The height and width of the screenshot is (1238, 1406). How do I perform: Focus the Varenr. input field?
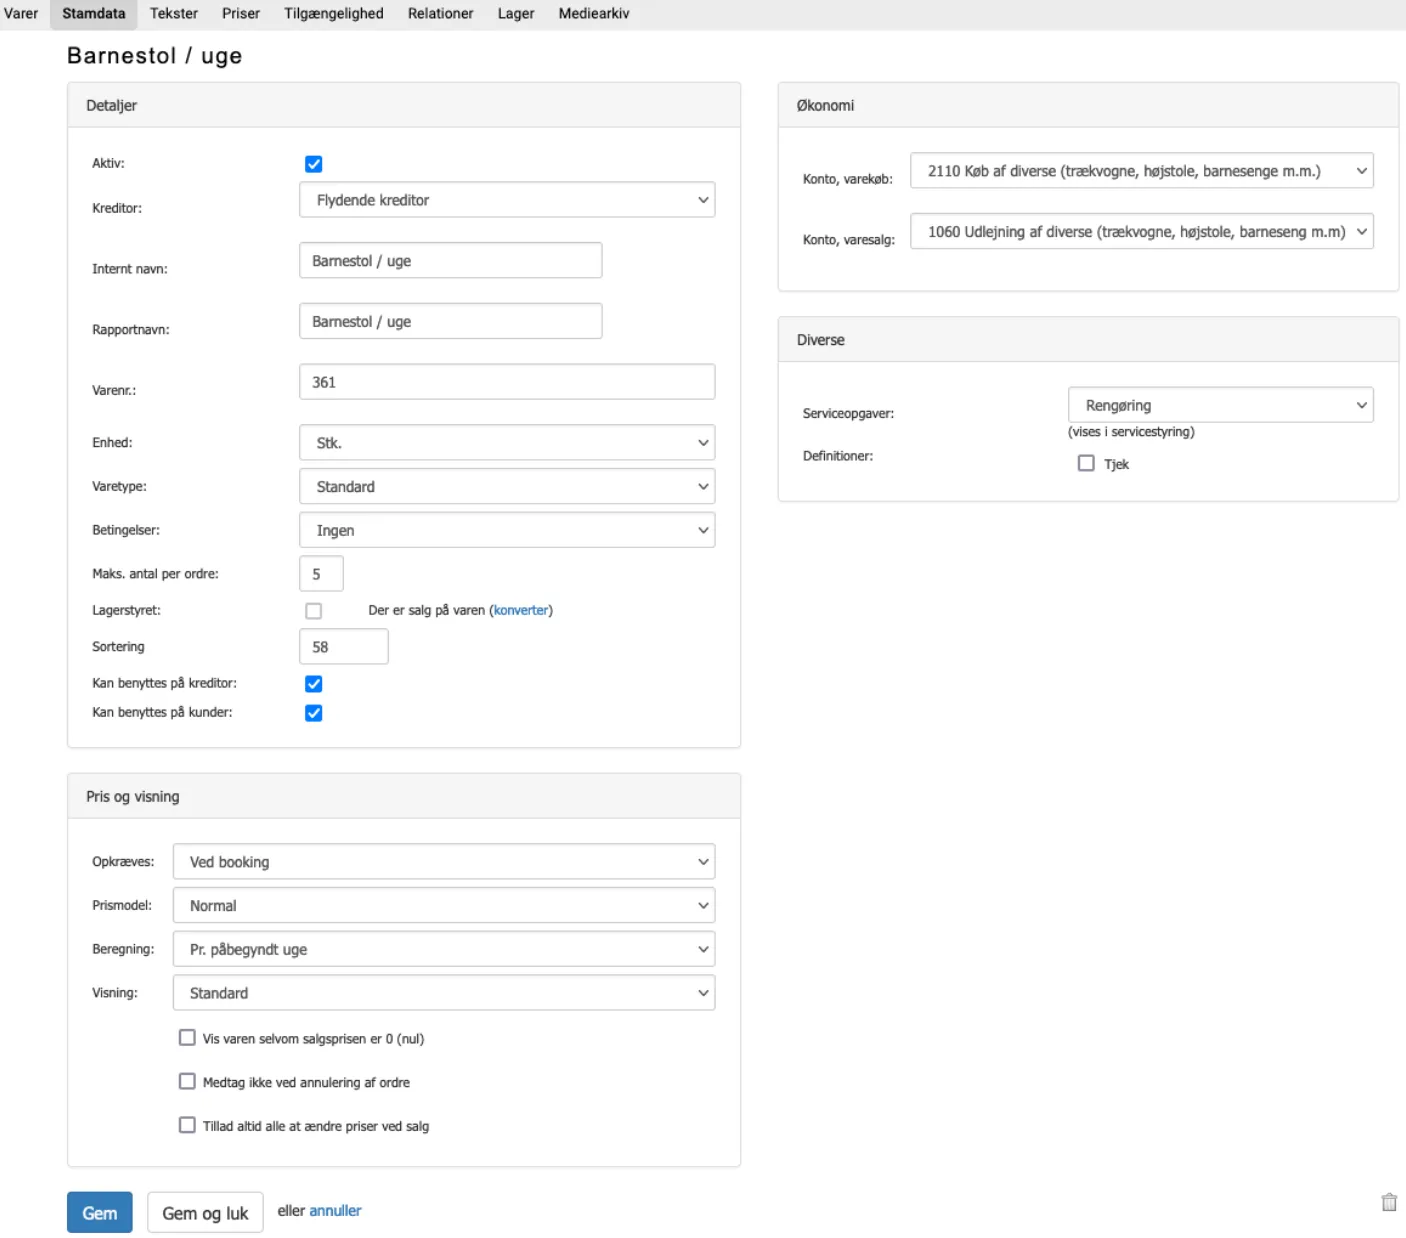point(507,382)
